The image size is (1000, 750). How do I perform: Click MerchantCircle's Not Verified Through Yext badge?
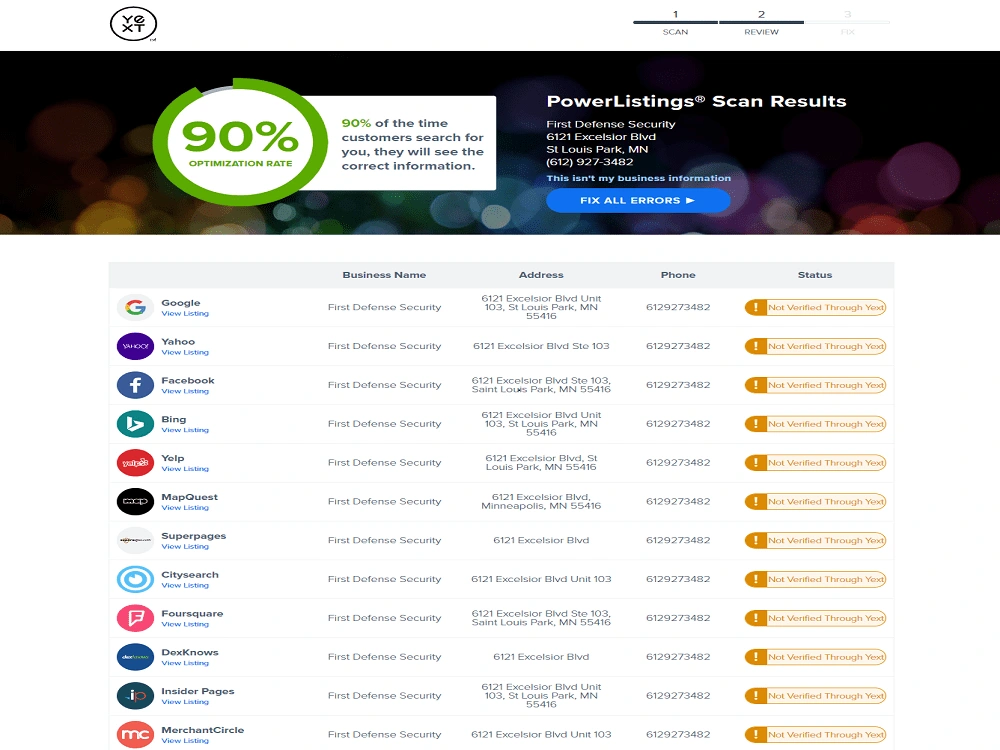tap(815, 735)
